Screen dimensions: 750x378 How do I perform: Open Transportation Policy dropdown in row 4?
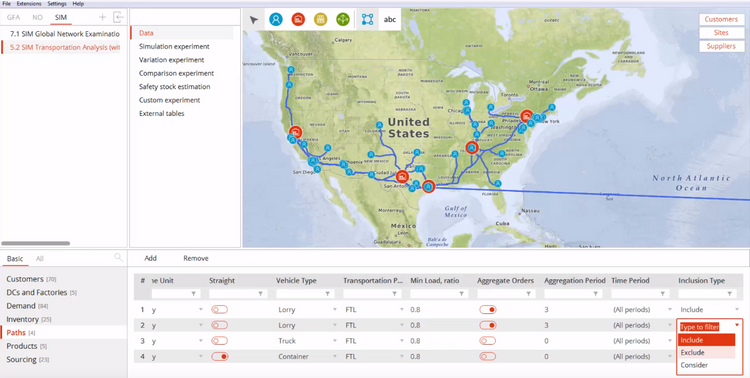pos(402,357)
